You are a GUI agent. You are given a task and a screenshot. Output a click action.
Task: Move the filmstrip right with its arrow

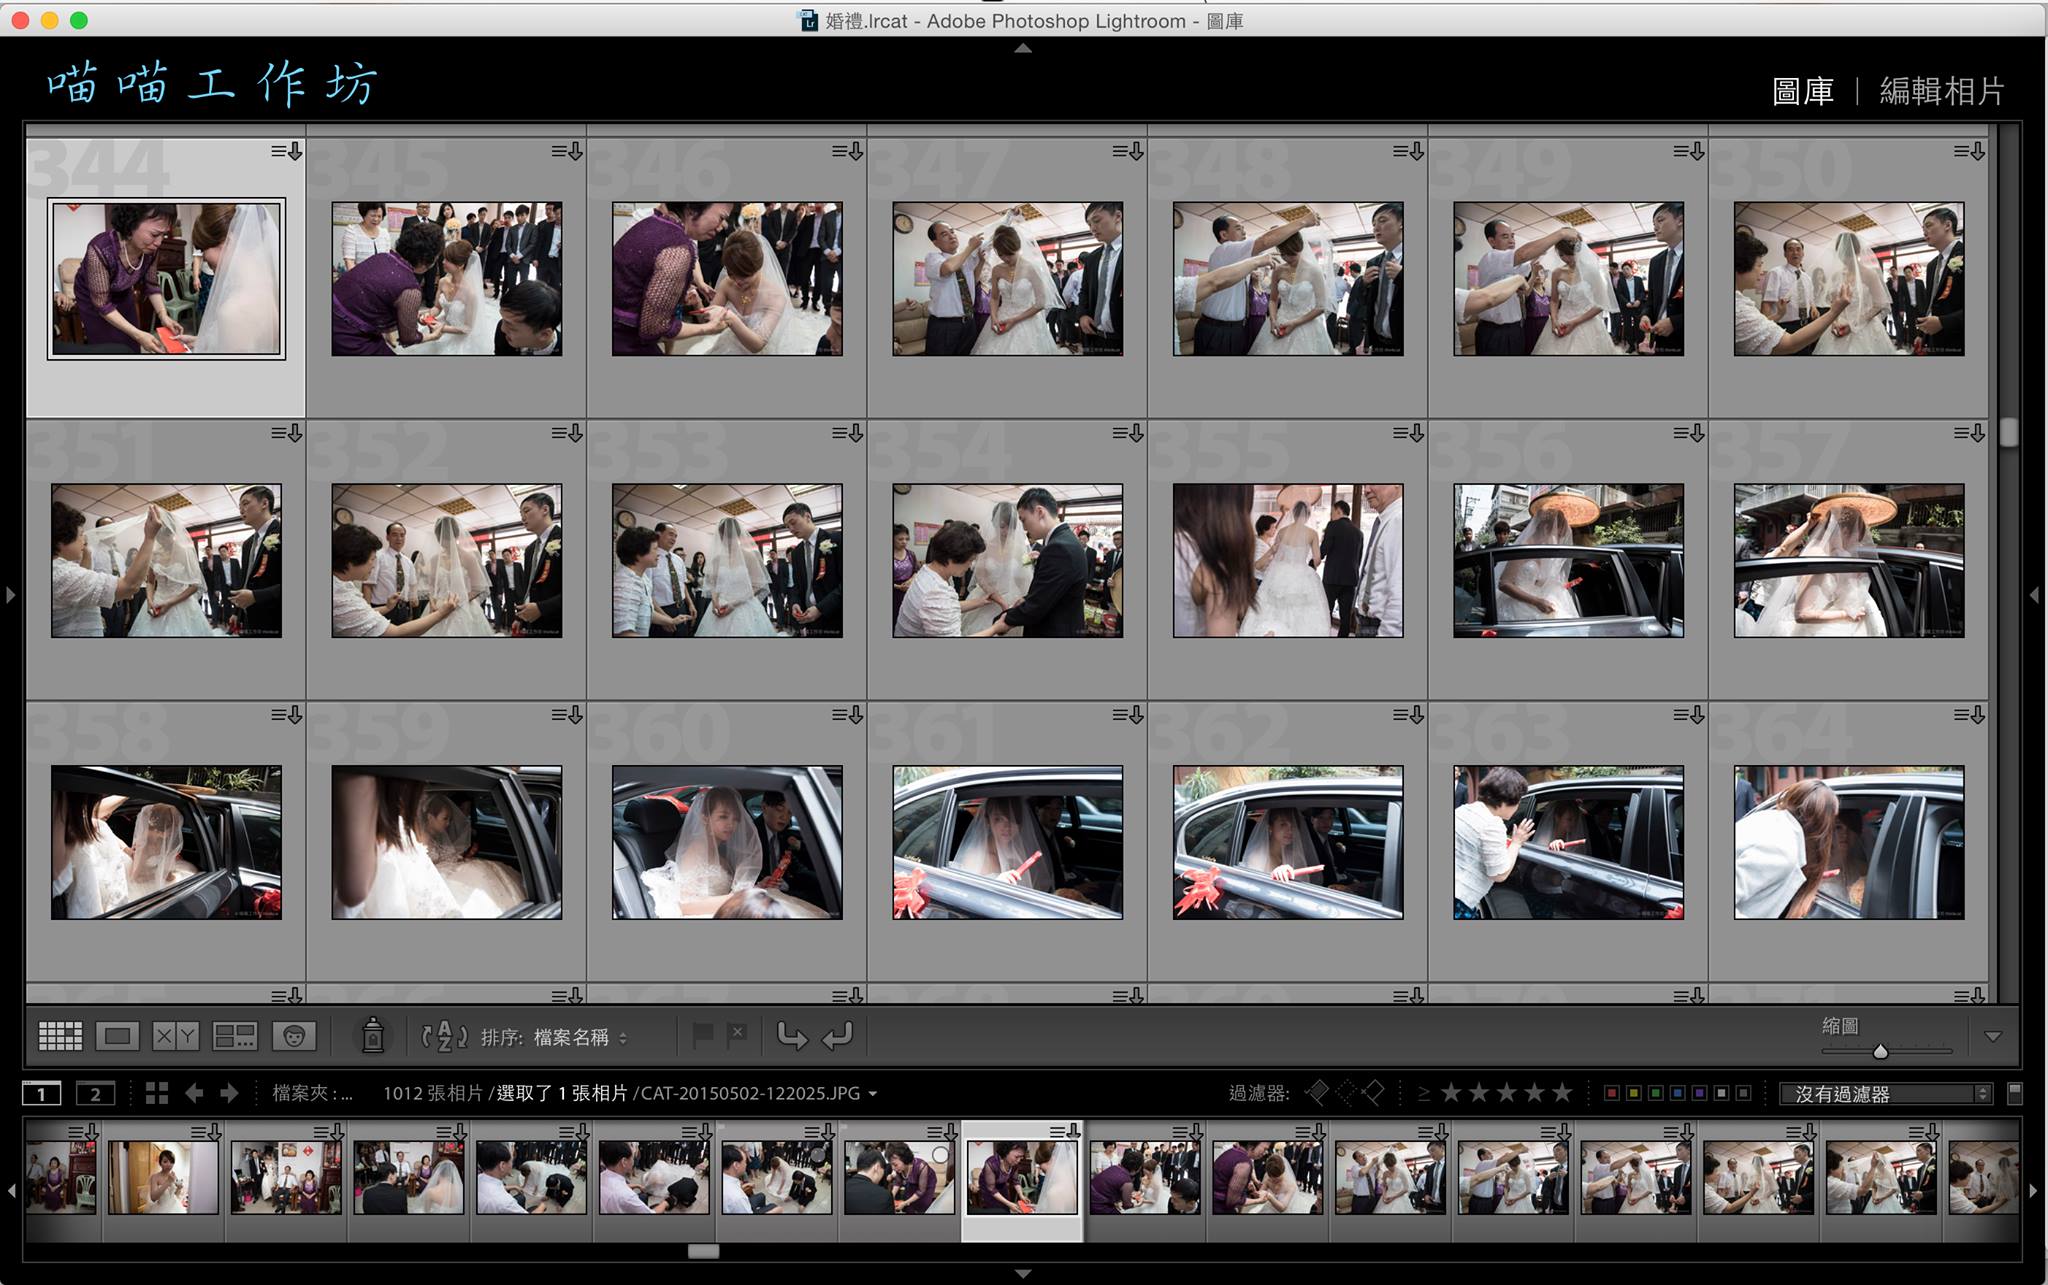pos(2034,1190)
